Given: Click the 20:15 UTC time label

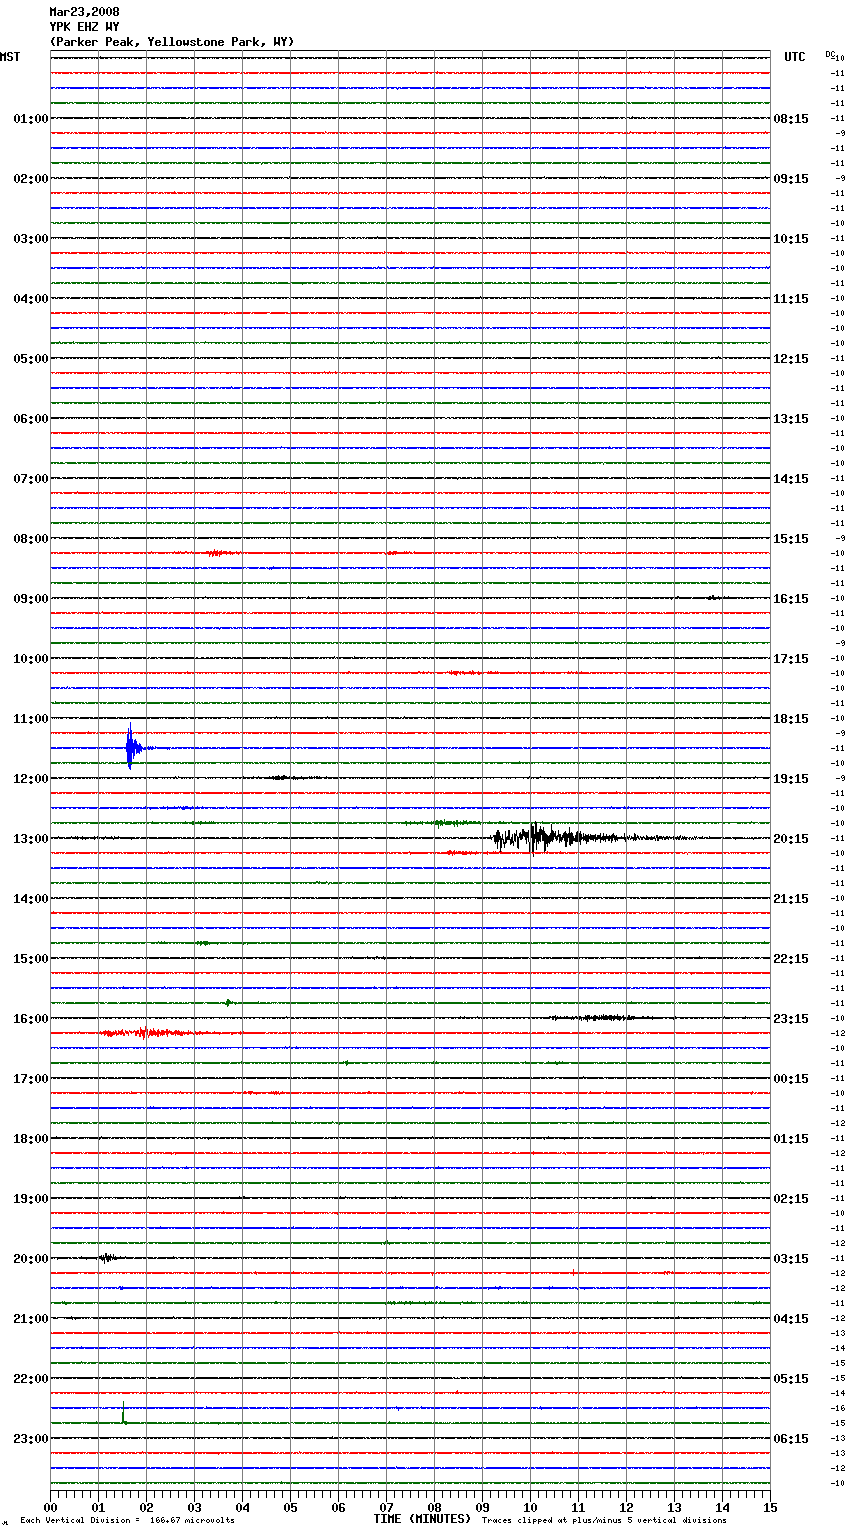Looking at the screenshot, I should point(791,839).
